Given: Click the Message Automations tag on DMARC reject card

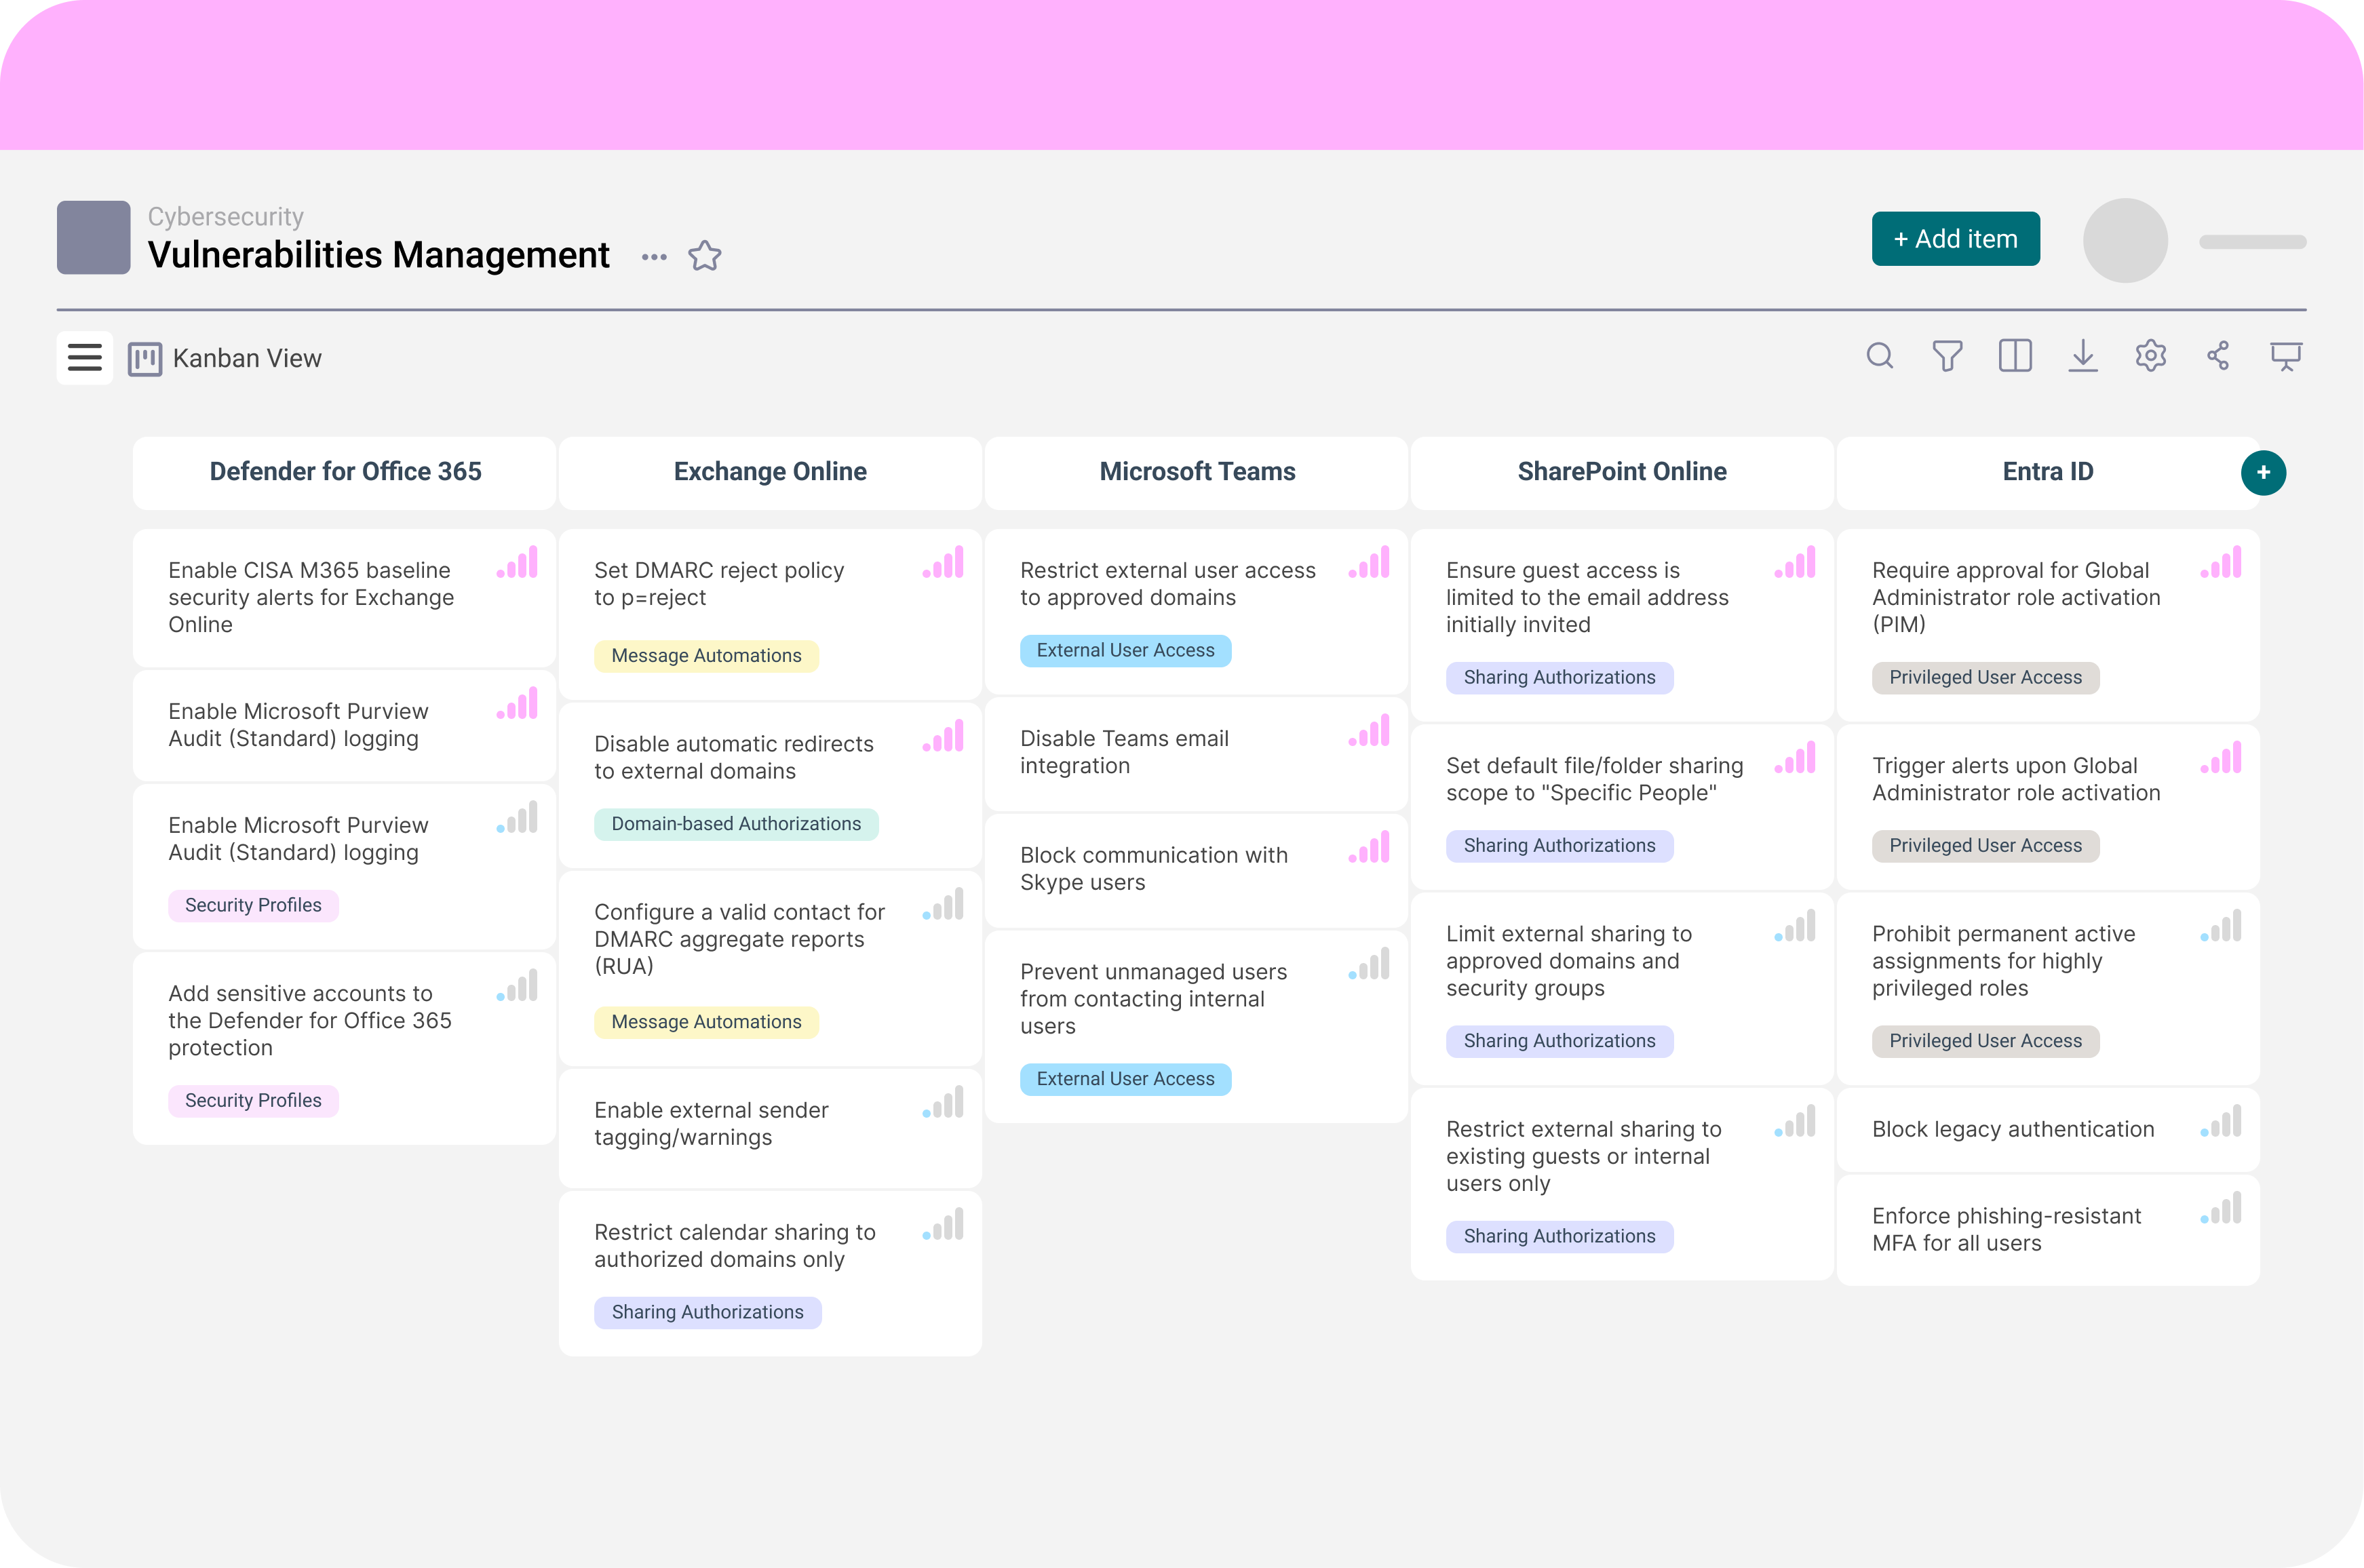Looking at the screenshot, I should [x=706, y=656].
